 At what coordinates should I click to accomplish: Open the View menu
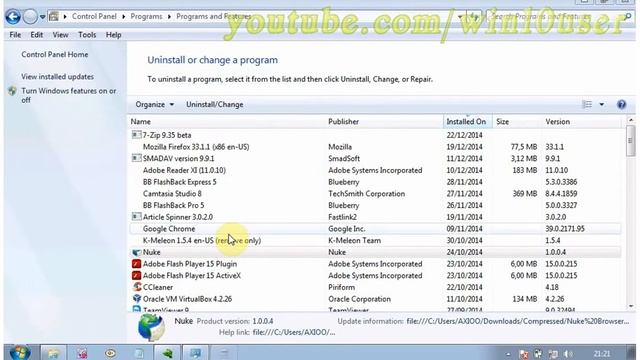tap(60, 35)
